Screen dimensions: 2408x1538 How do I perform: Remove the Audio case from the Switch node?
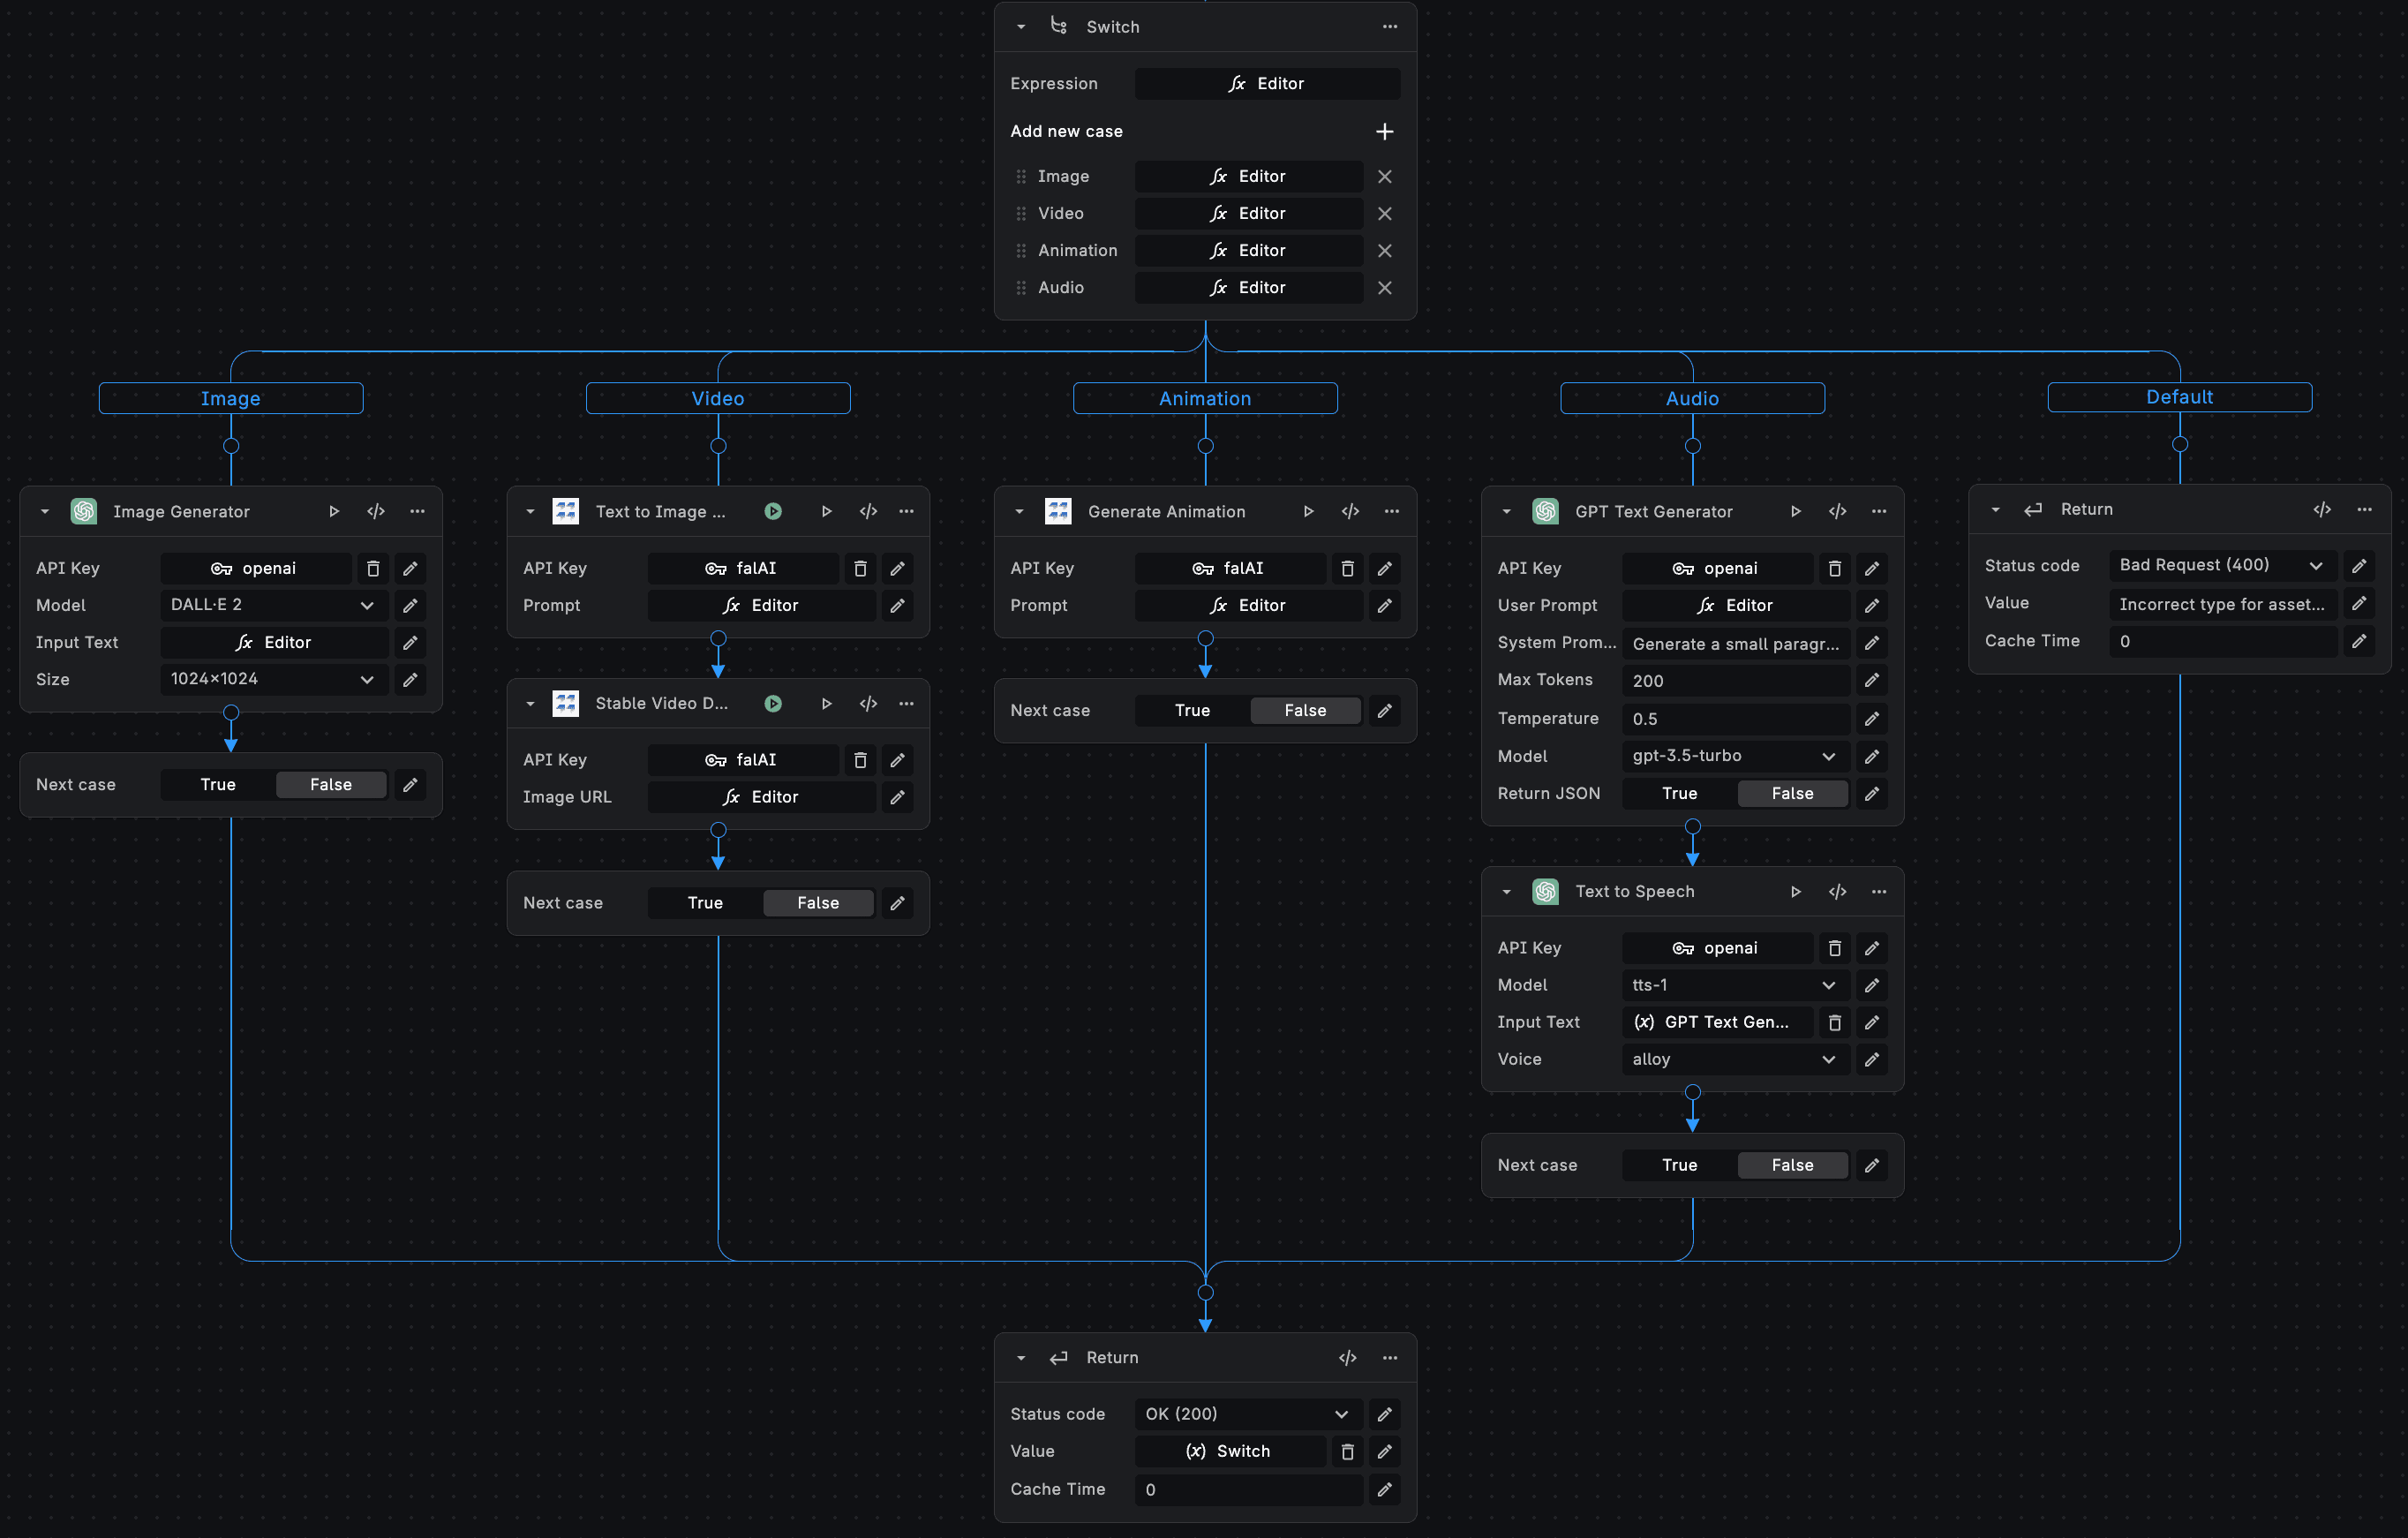tap(1385, 287)
